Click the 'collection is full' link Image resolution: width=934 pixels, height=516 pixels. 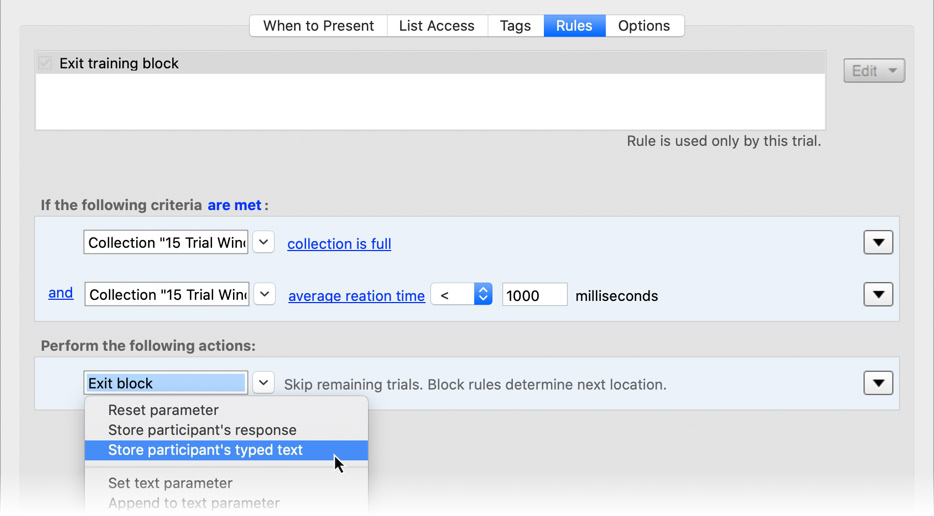(339, 244)
